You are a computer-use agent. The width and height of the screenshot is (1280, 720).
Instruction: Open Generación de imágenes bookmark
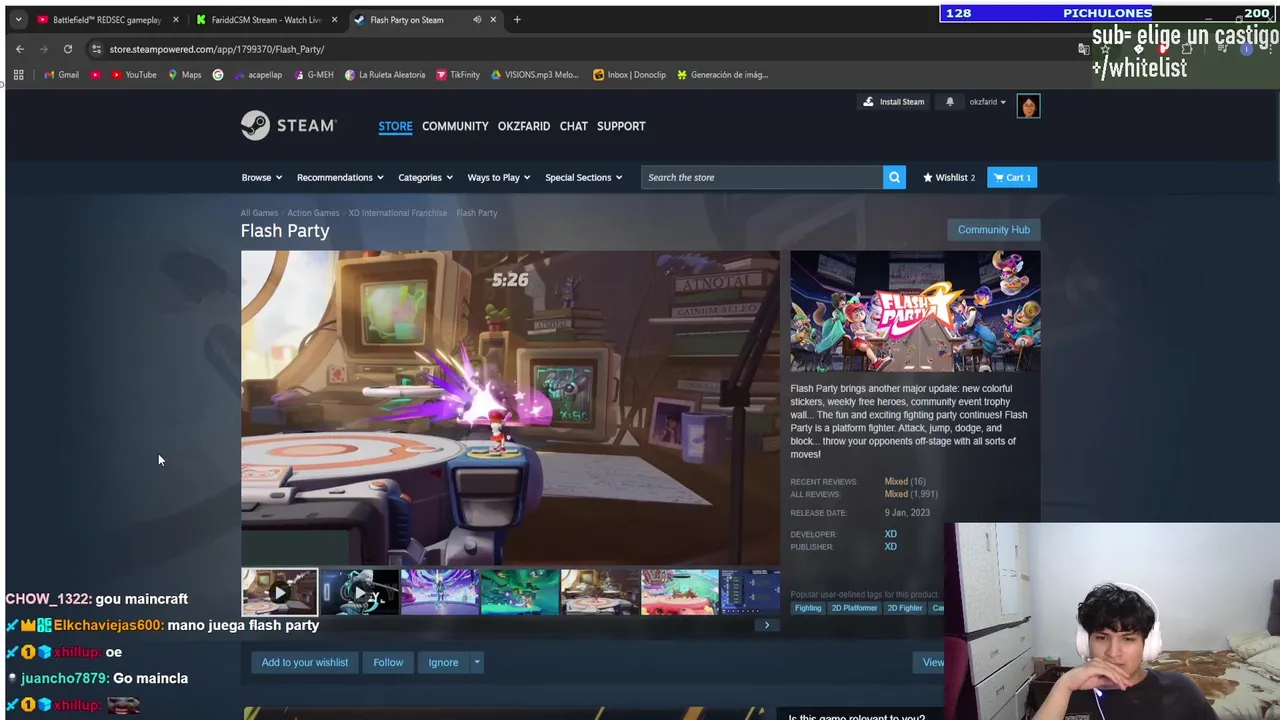tap(722, 74)
